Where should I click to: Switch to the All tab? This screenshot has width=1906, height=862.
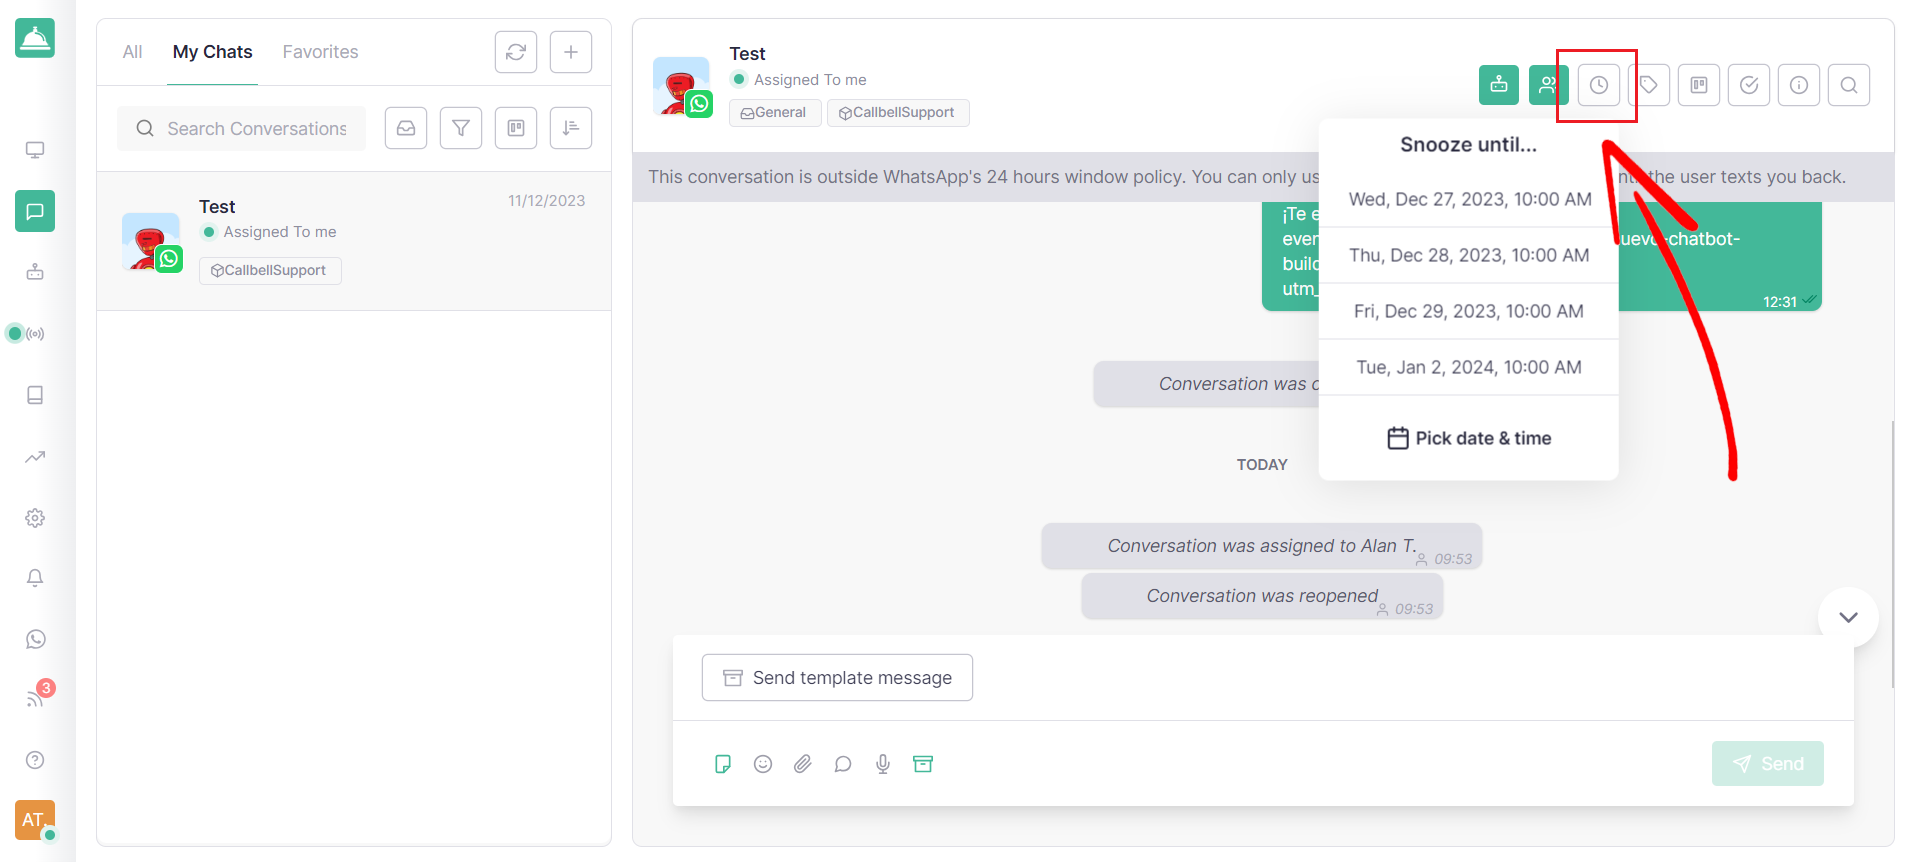click(132, 52)
